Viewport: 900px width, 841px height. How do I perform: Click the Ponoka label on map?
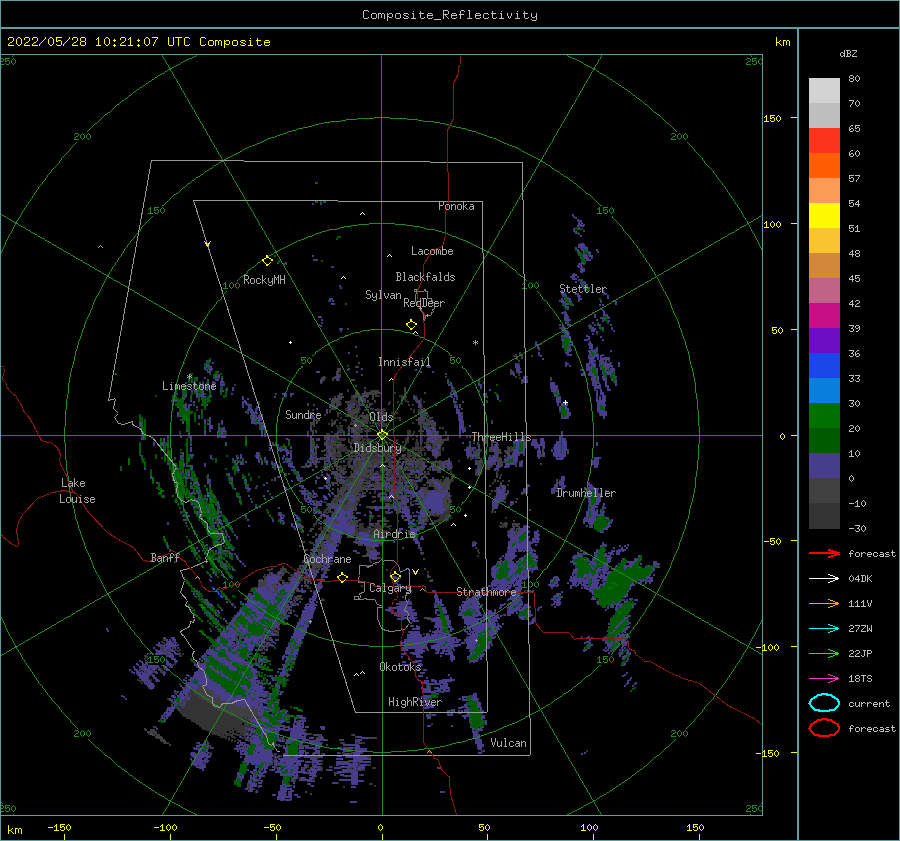[456, 206]
